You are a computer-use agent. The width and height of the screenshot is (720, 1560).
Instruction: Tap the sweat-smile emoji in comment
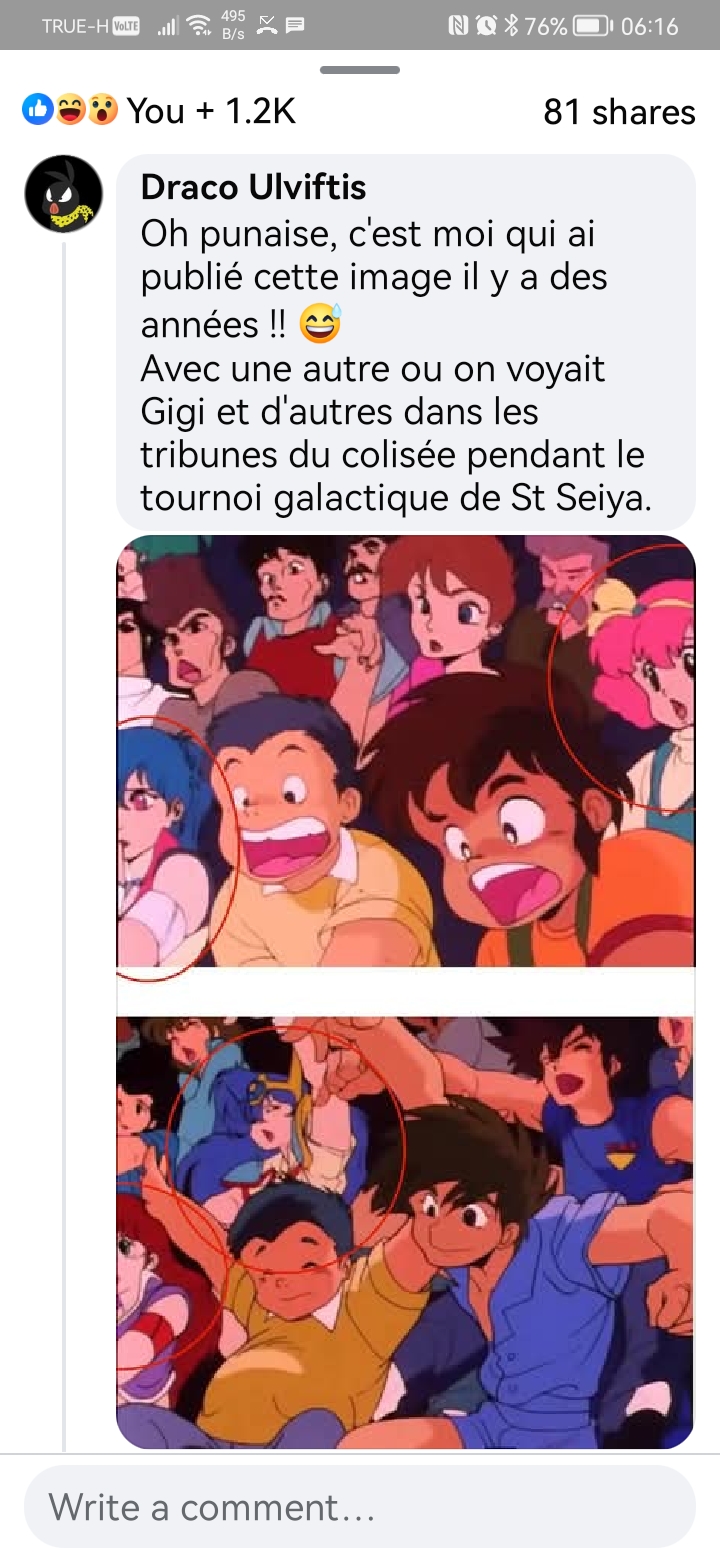point(320,324)
